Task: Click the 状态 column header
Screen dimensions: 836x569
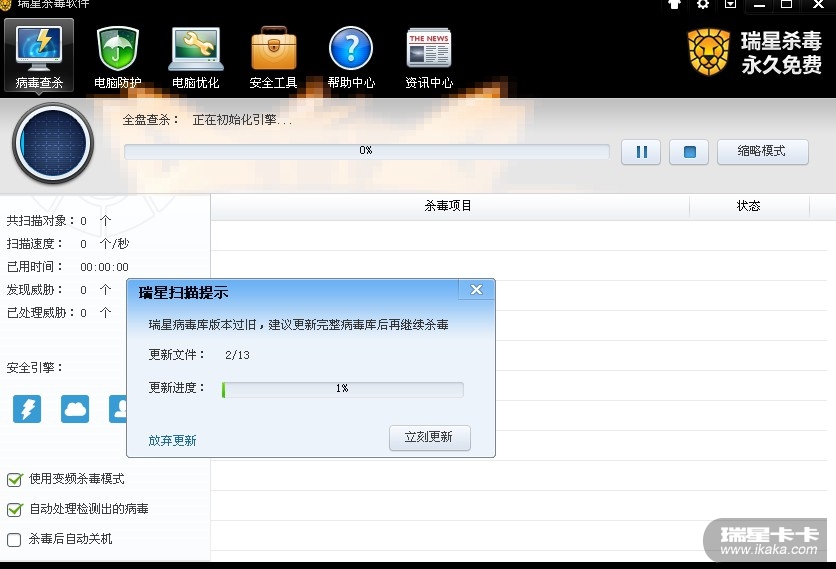Action: [749, 206]
